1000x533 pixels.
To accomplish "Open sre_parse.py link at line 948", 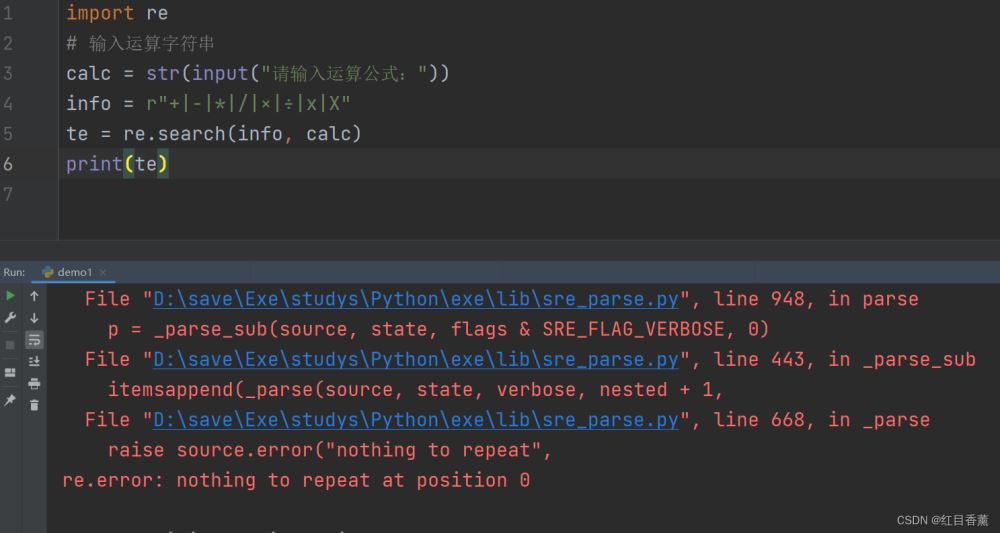I will (416, 299).
